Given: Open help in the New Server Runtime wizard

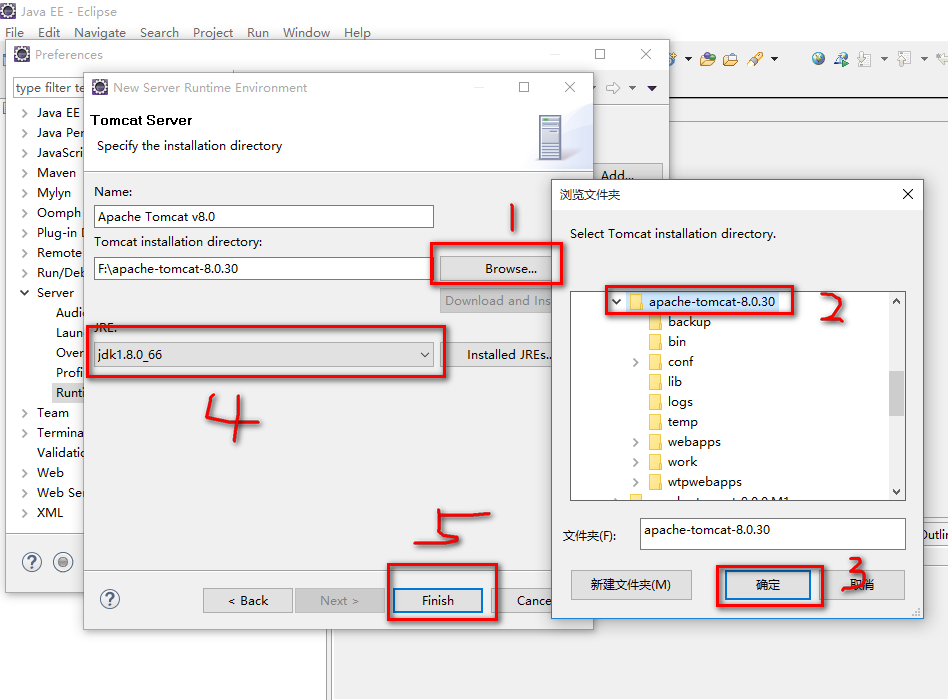Looking at the screenshot, I should click(x=109, y=600).
